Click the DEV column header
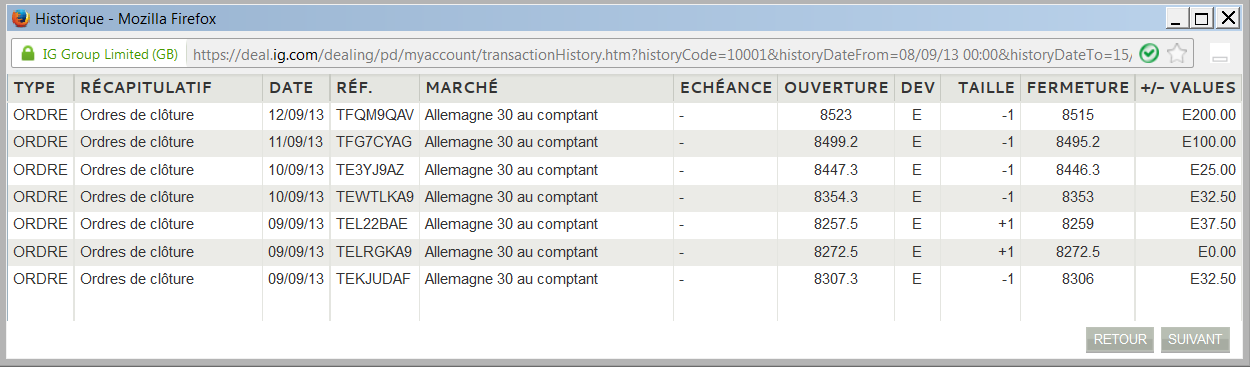The width and height of the screenshot is (1250, 367). coord(917,88)
